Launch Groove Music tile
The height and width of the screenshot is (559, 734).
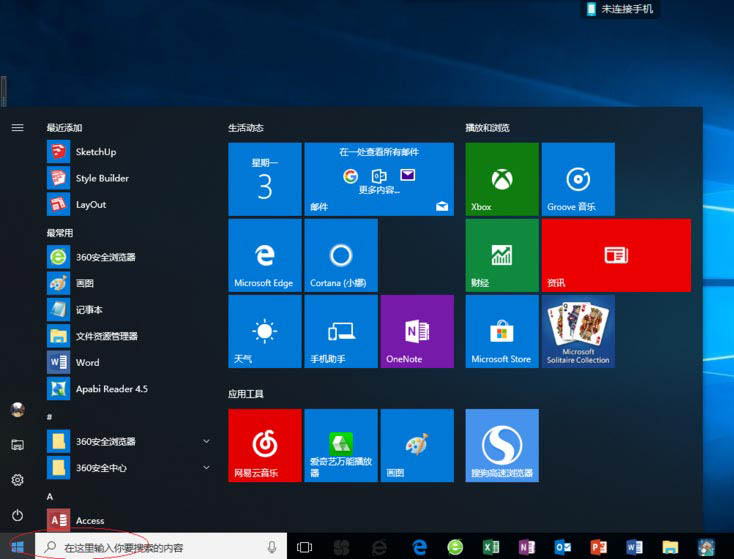coord(578,179)
